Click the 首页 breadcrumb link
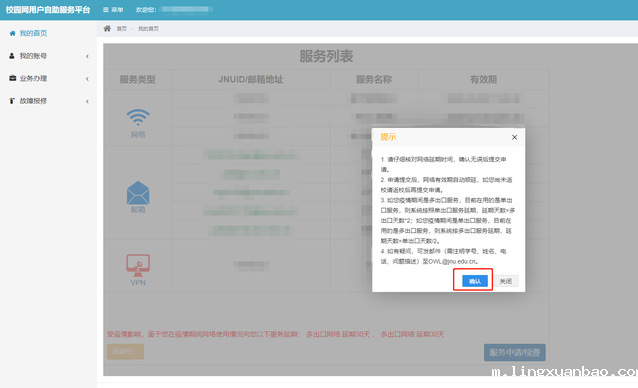Screen dimensions: 638x388 click(x=122, y=29)
